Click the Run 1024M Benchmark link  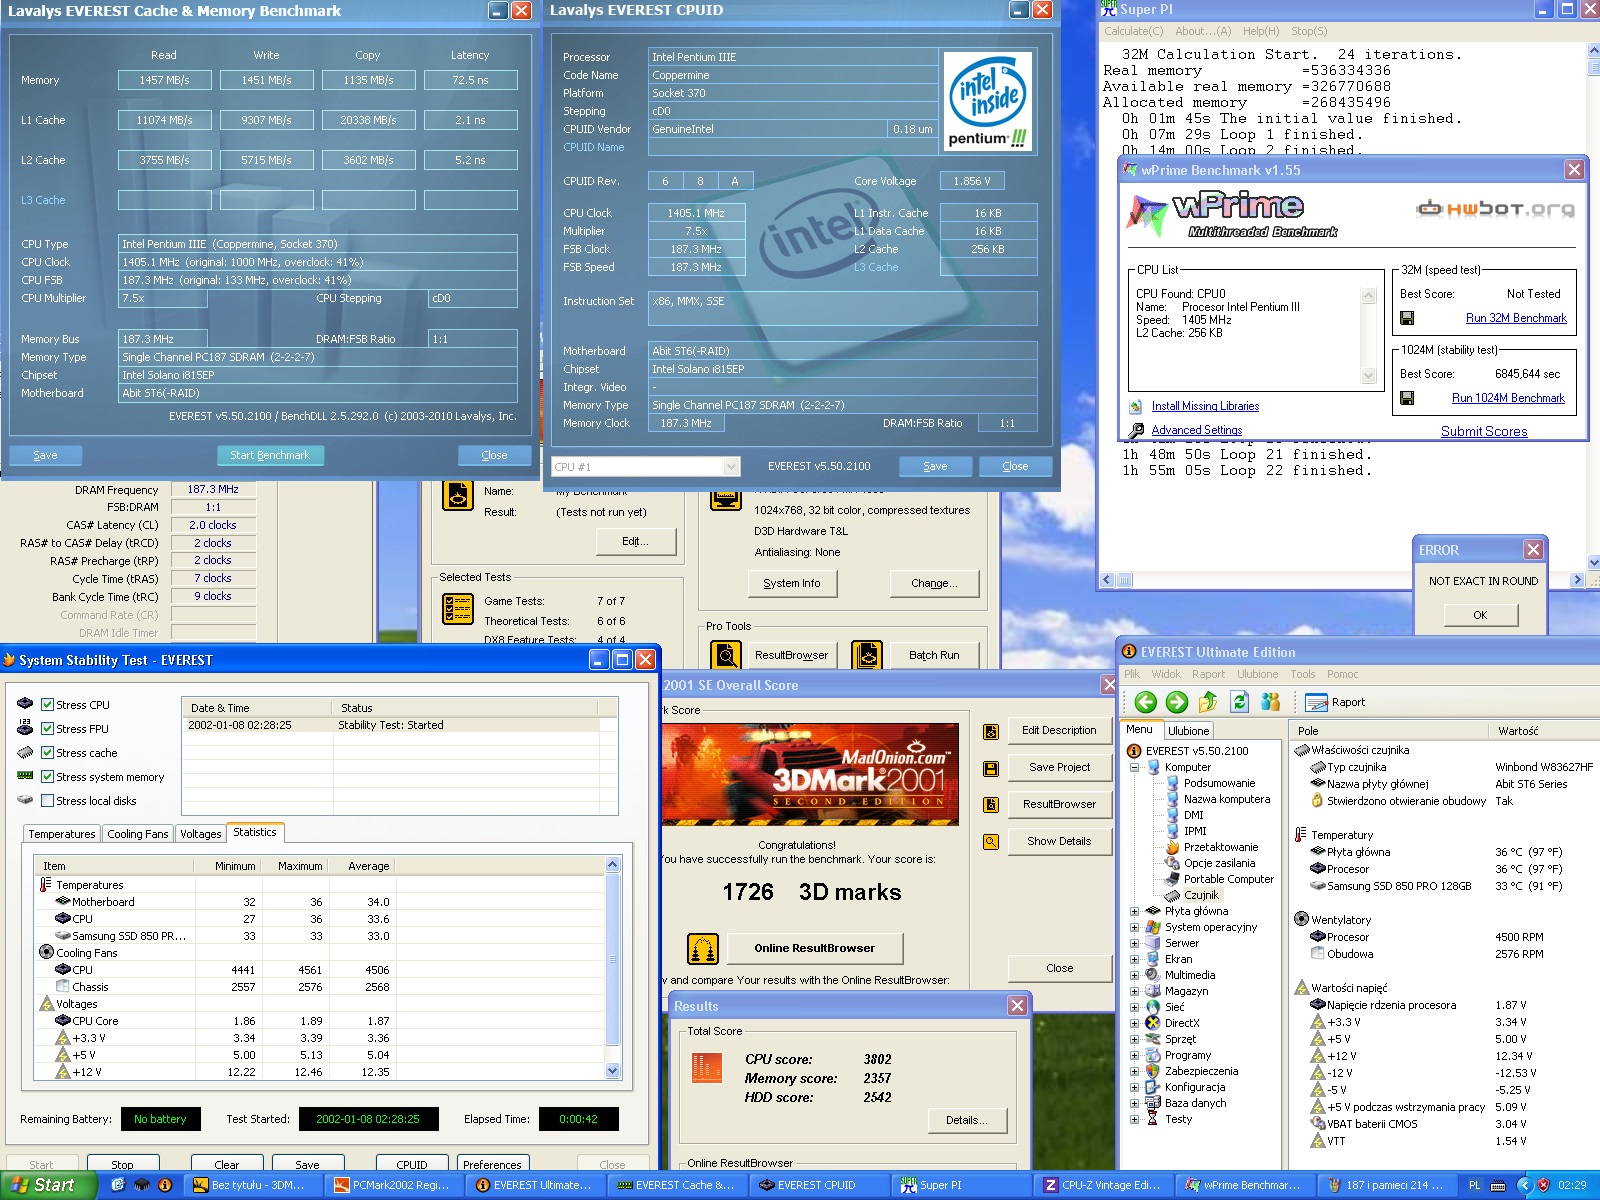tap(1508, 398)
